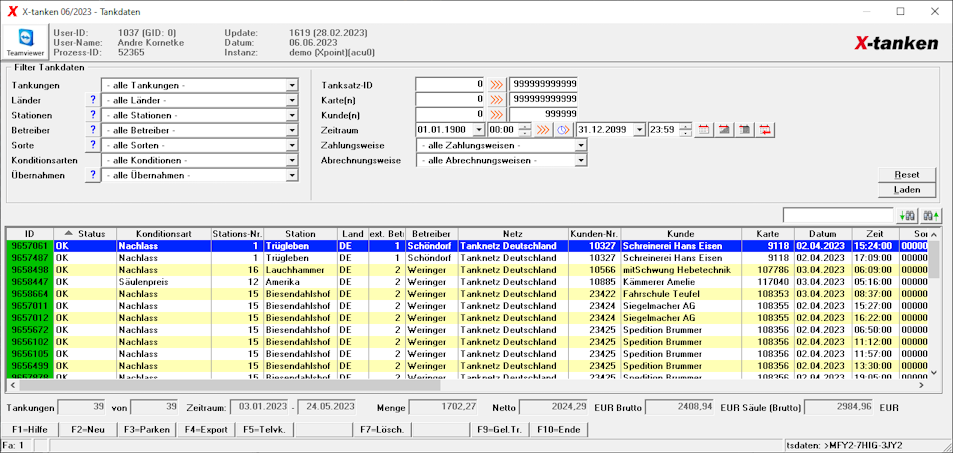This screenshot has height=453, width=953.
Task: Click the first calendar icon after 23:59
Action: (x=704, y=130)
